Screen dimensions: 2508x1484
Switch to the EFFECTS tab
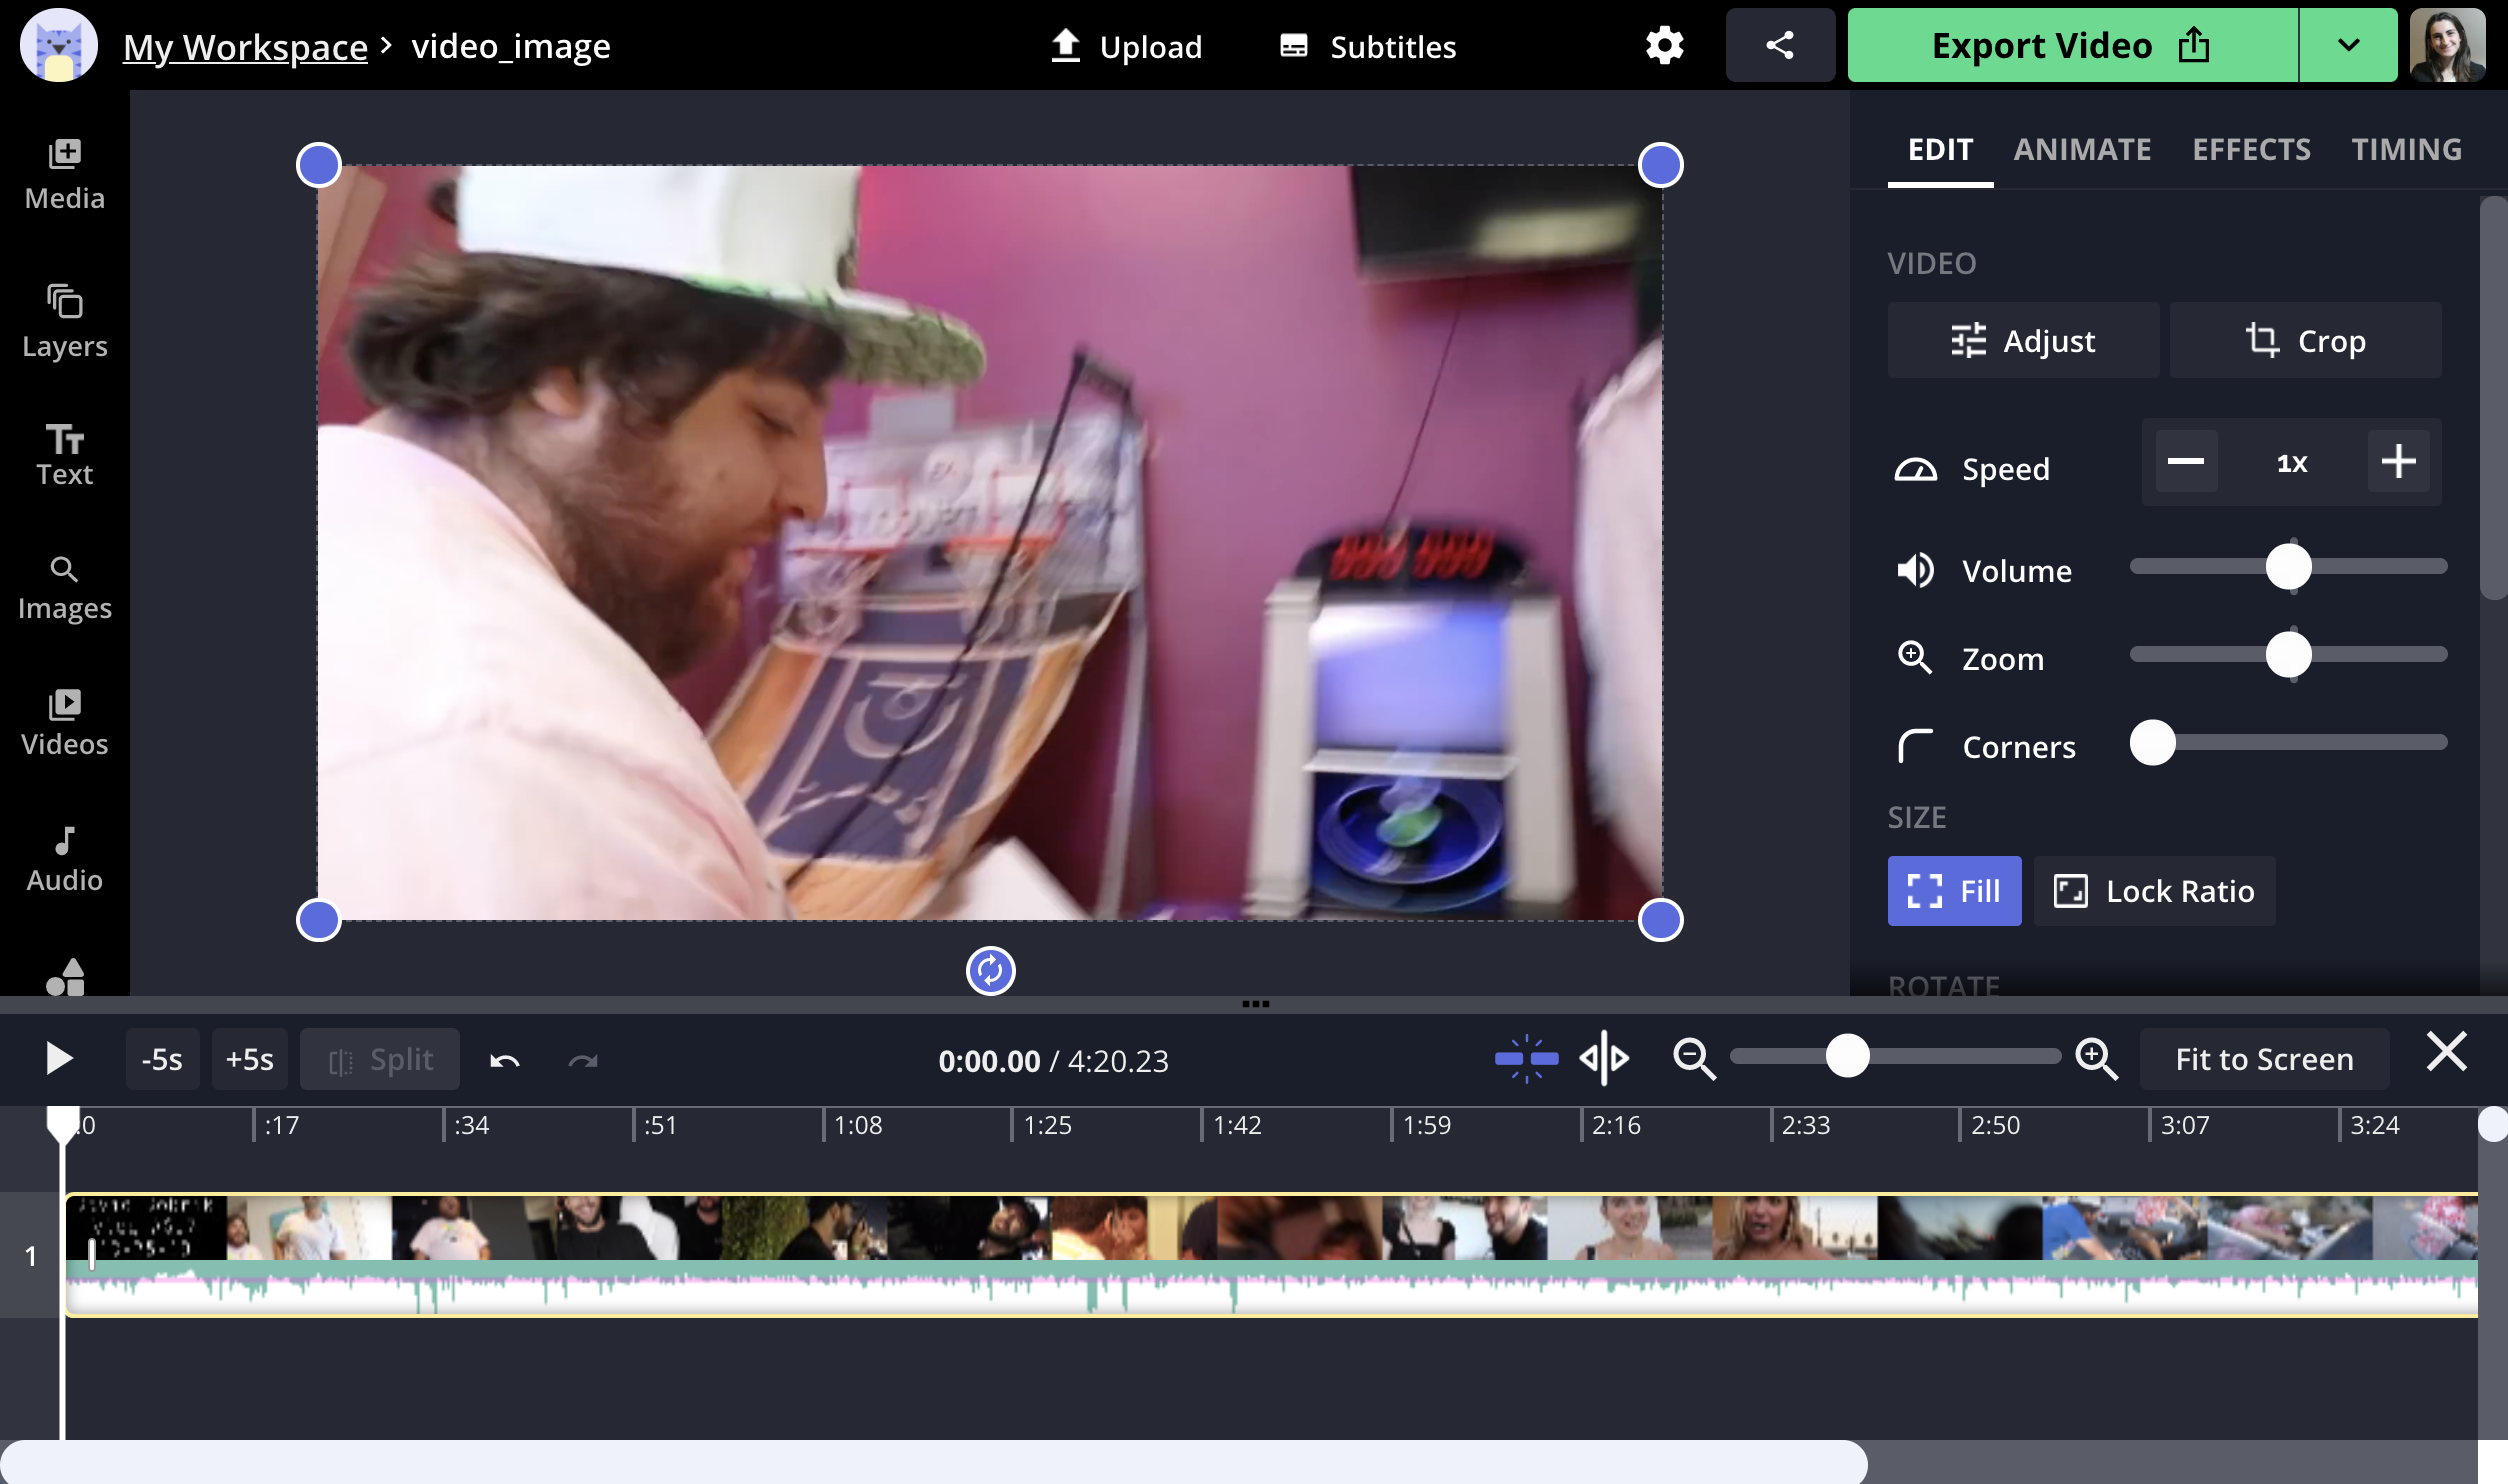click(2252, 148)
